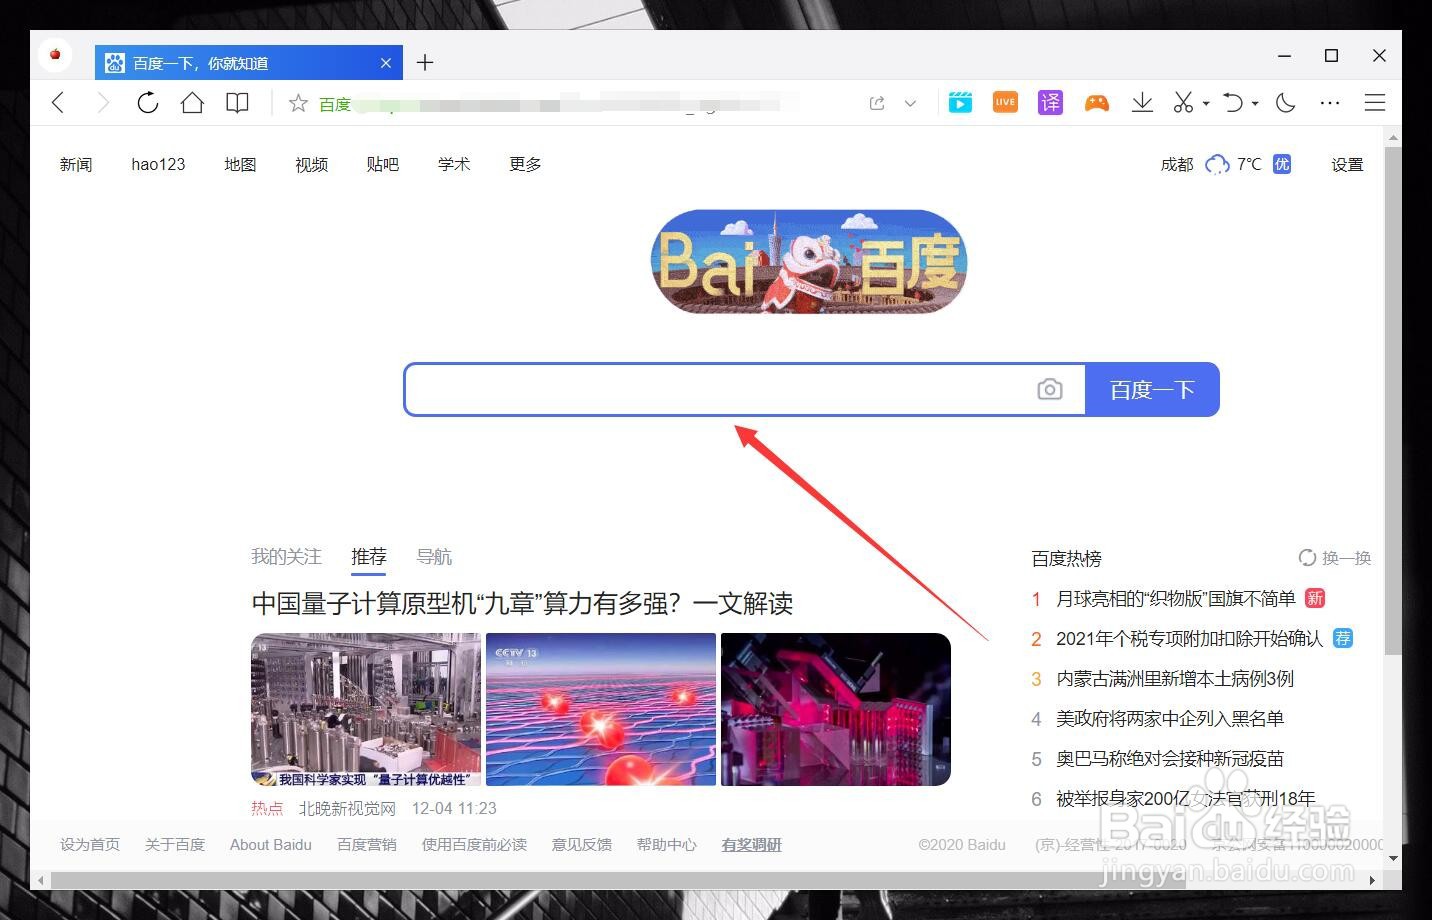1432x920 pixels.
Task: Click the 有奖调研 footer link
Action: pyautogui.click(x=752, y=844)
